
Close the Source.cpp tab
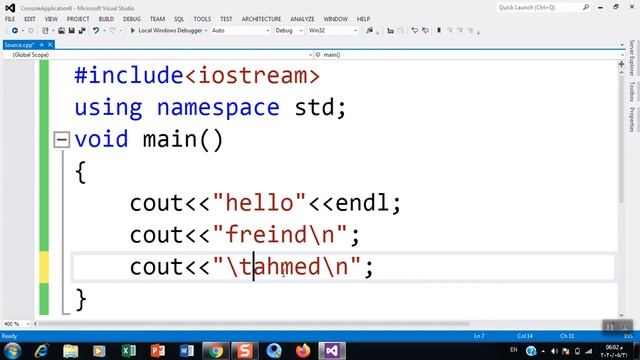click(50, 44)
